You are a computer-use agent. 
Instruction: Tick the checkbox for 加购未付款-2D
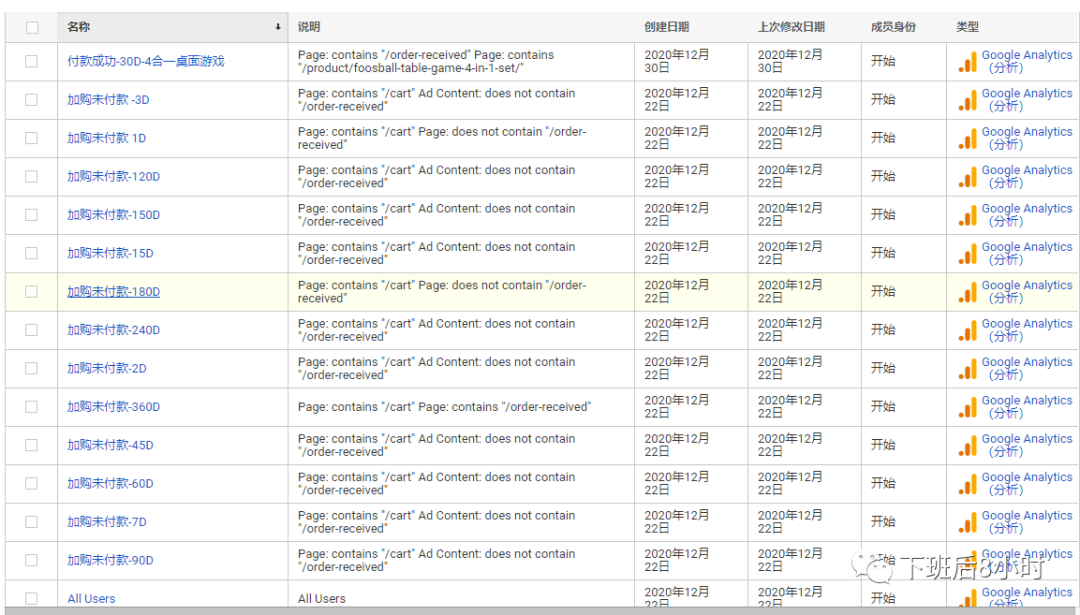(x=32, y=368)
